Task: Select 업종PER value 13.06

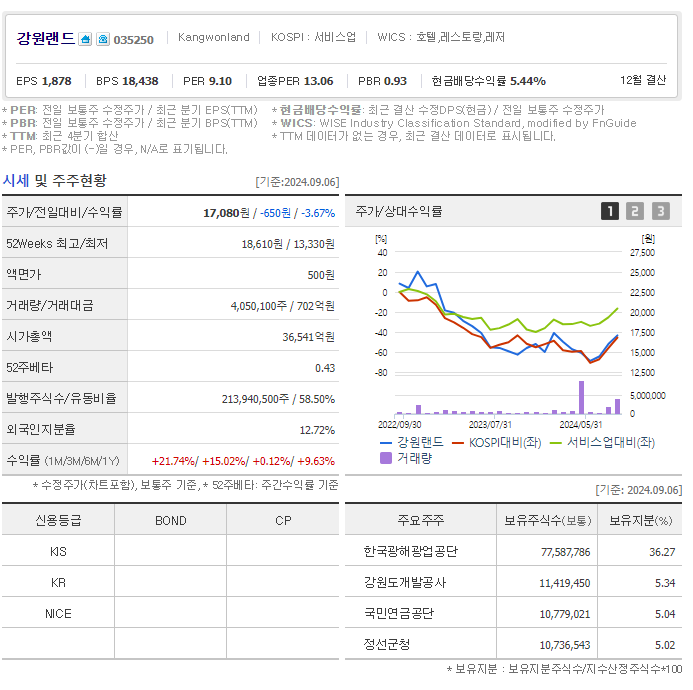Action: tap(319, 81)
